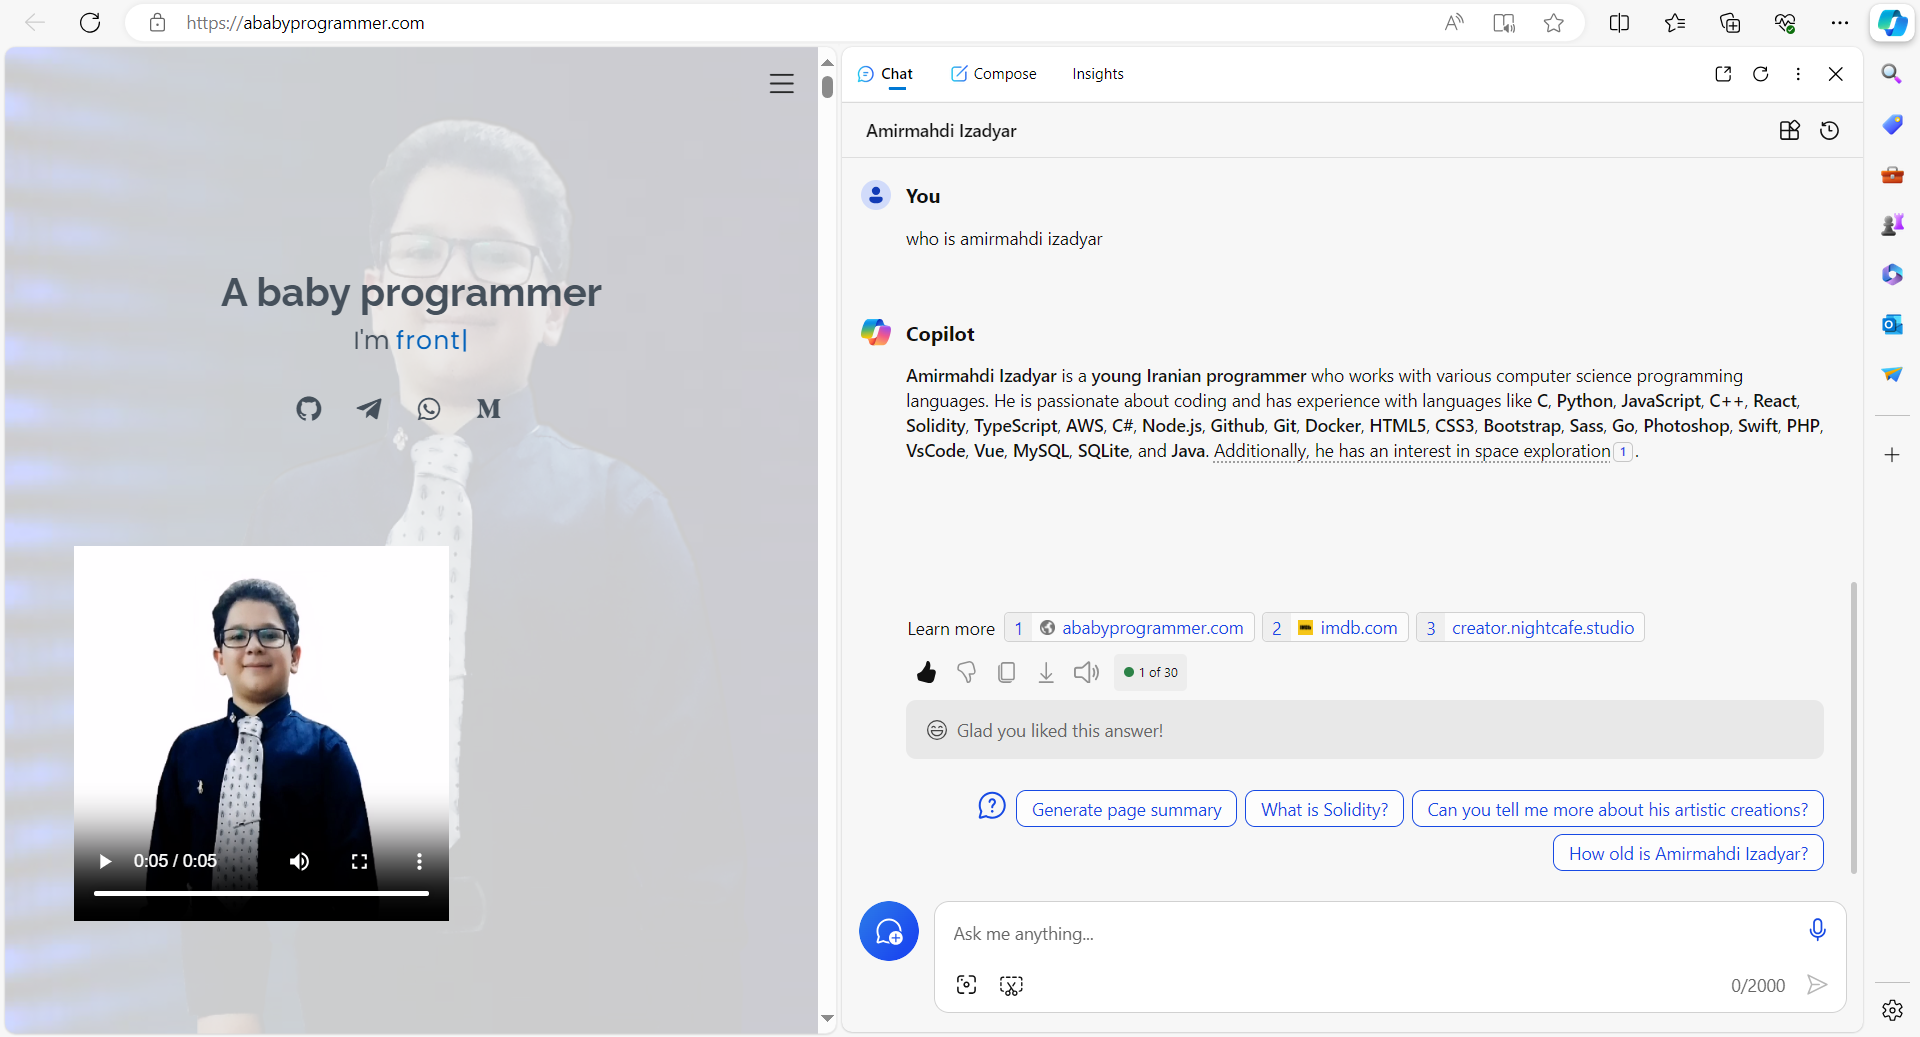This screenshot has height=1037, width=1920.
Task: Click Generate page summary suggestion
Action: [x=1126, y=809]
